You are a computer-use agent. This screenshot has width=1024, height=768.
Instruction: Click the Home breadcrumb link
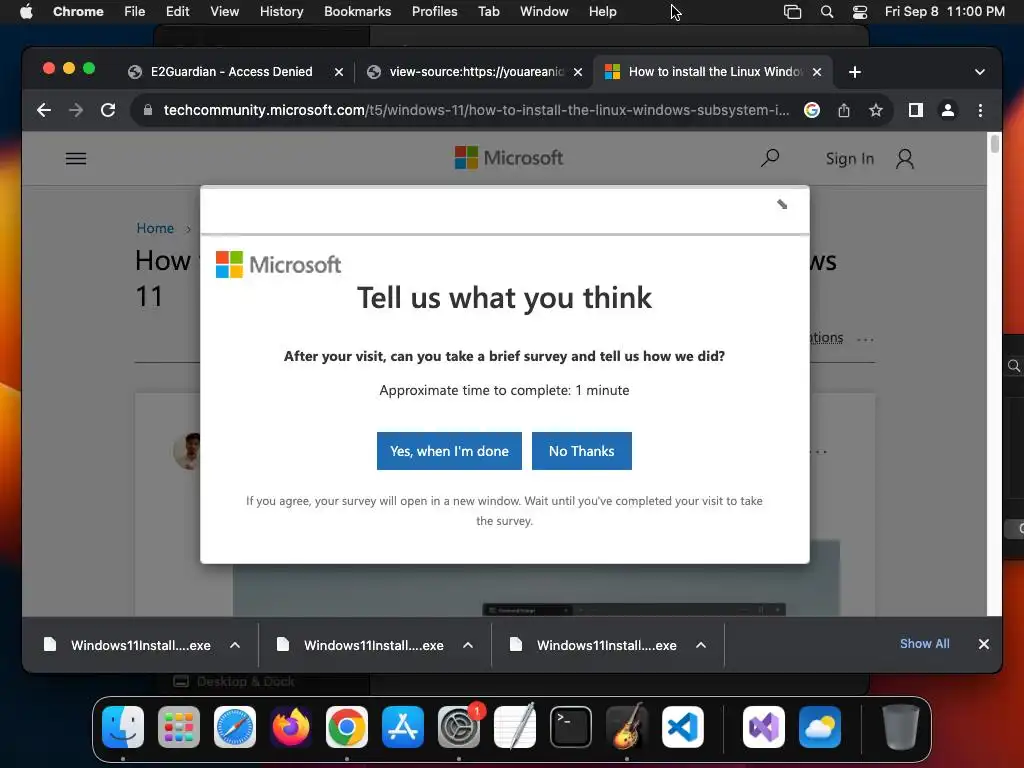click(155, 228)
